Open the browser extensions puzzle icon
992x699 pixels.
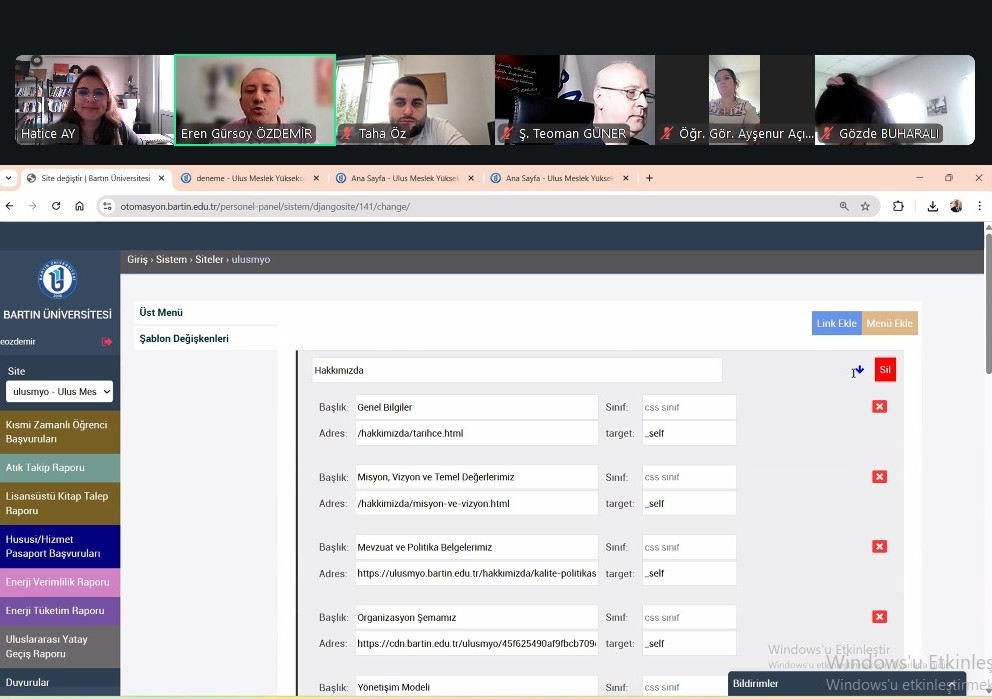coord(898,206)
